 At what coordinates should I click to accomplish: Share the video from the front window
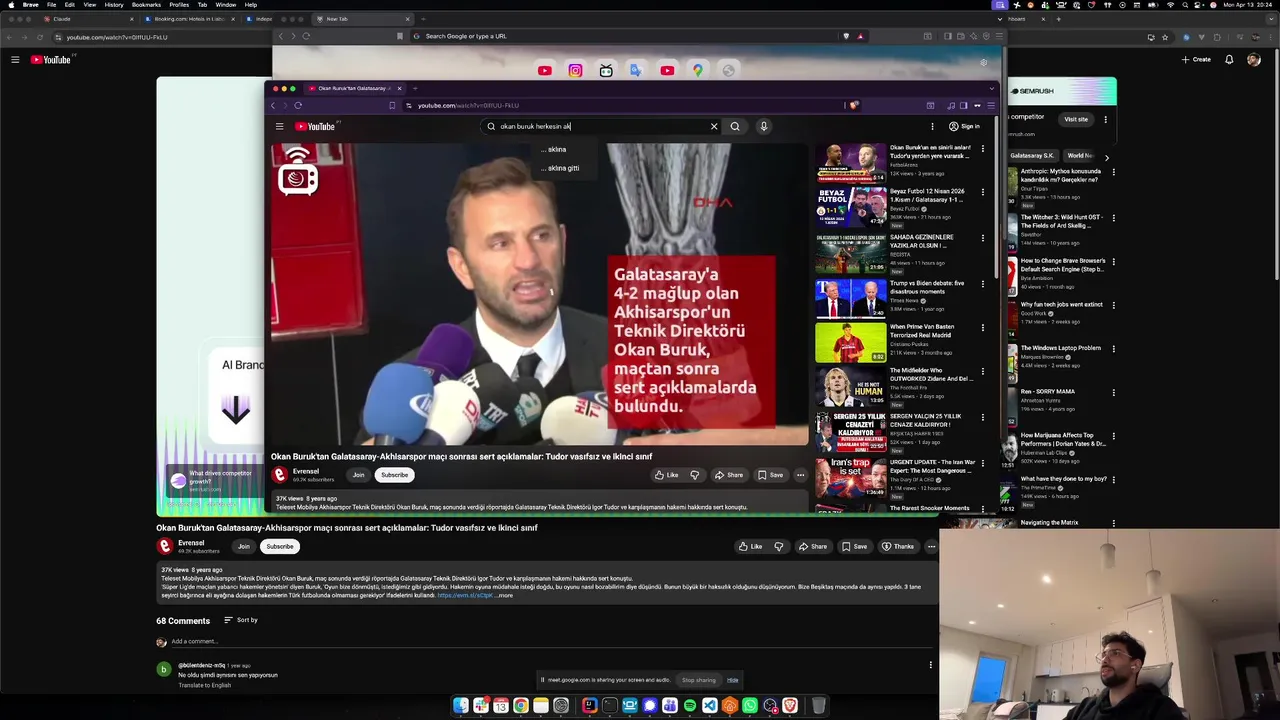click(729, 475)
